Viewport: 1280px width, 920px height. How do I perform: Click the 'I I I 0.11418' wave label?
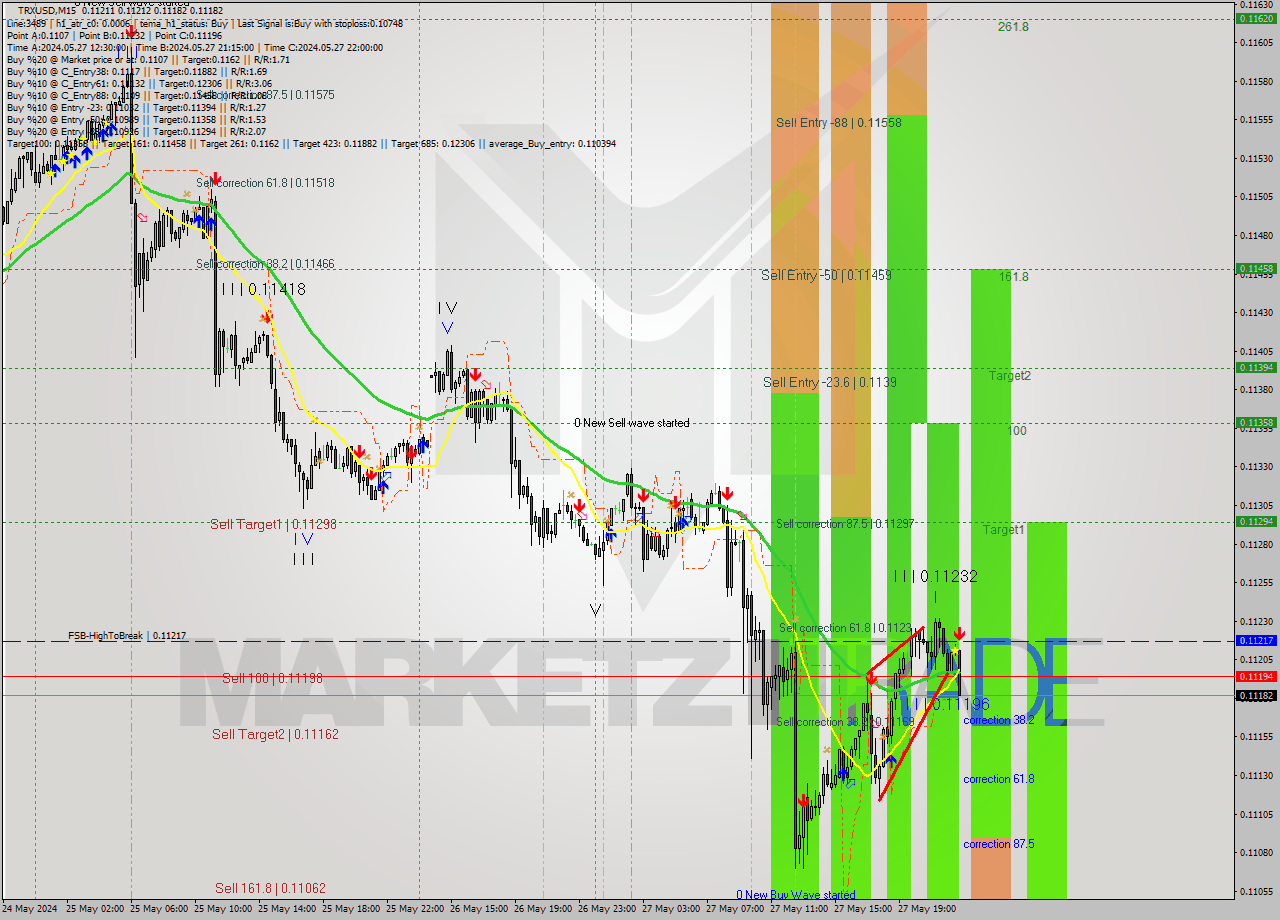[263, 289]
